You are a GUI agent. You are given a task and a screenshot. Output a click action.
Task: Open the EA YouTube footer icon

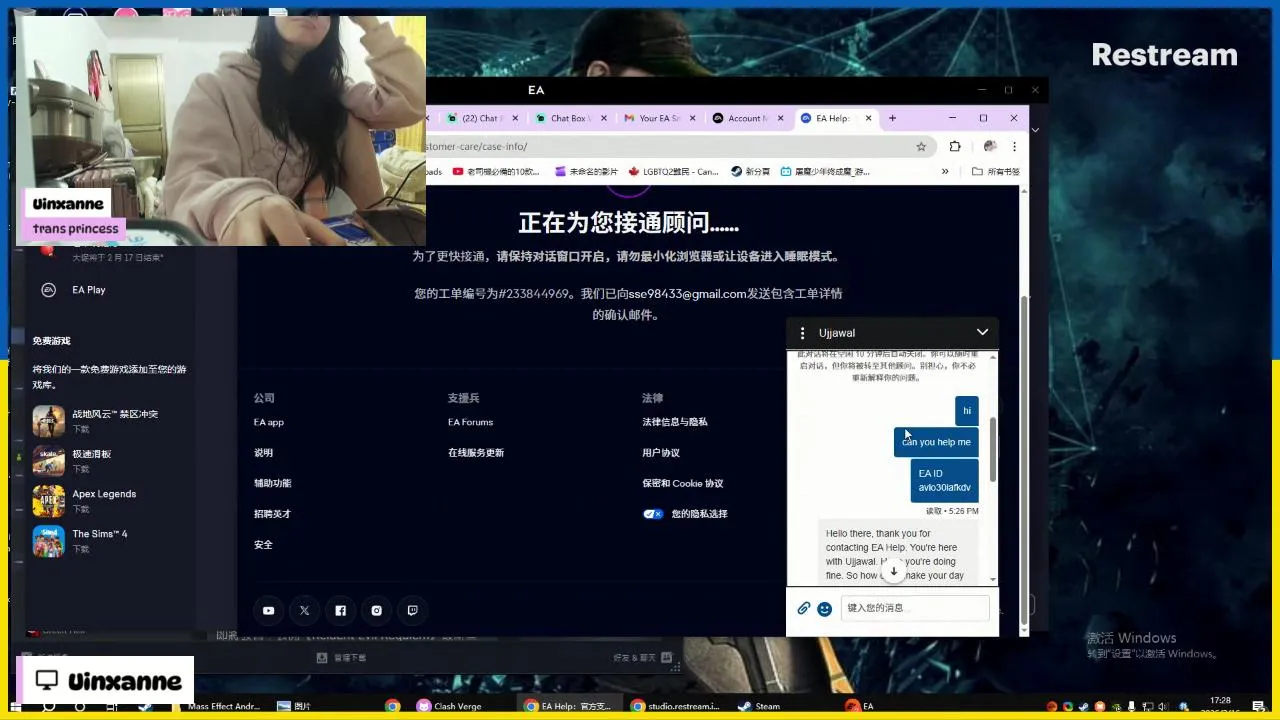click(x=268, y=610)
